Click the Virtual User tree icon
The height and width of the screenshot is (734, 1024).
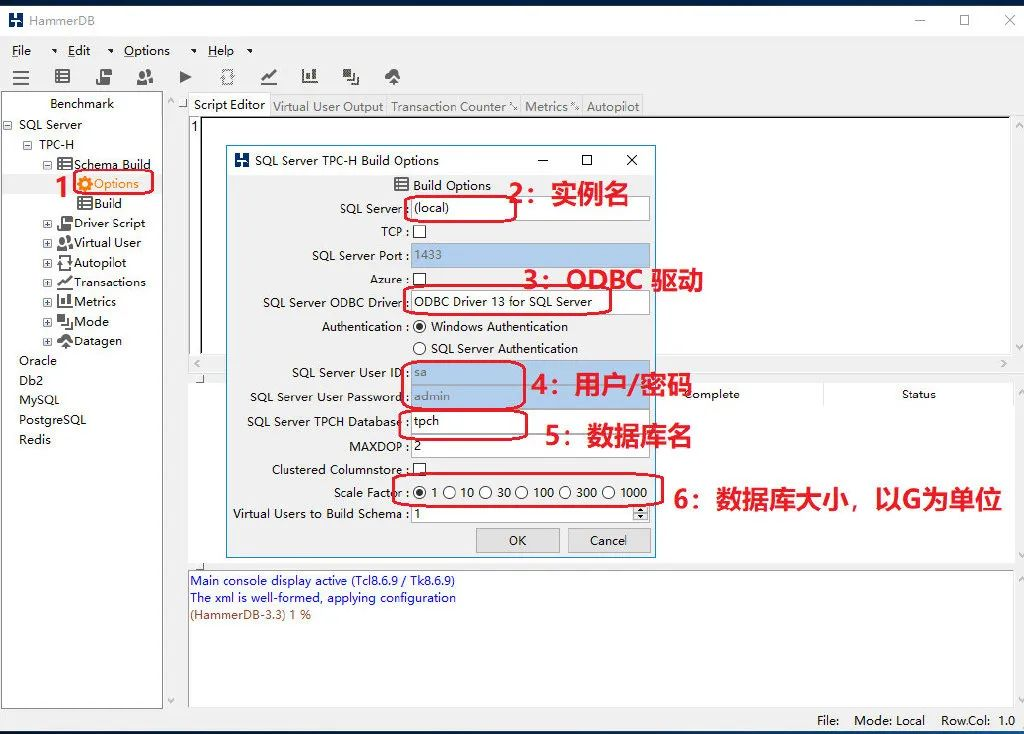pos(65,243)
